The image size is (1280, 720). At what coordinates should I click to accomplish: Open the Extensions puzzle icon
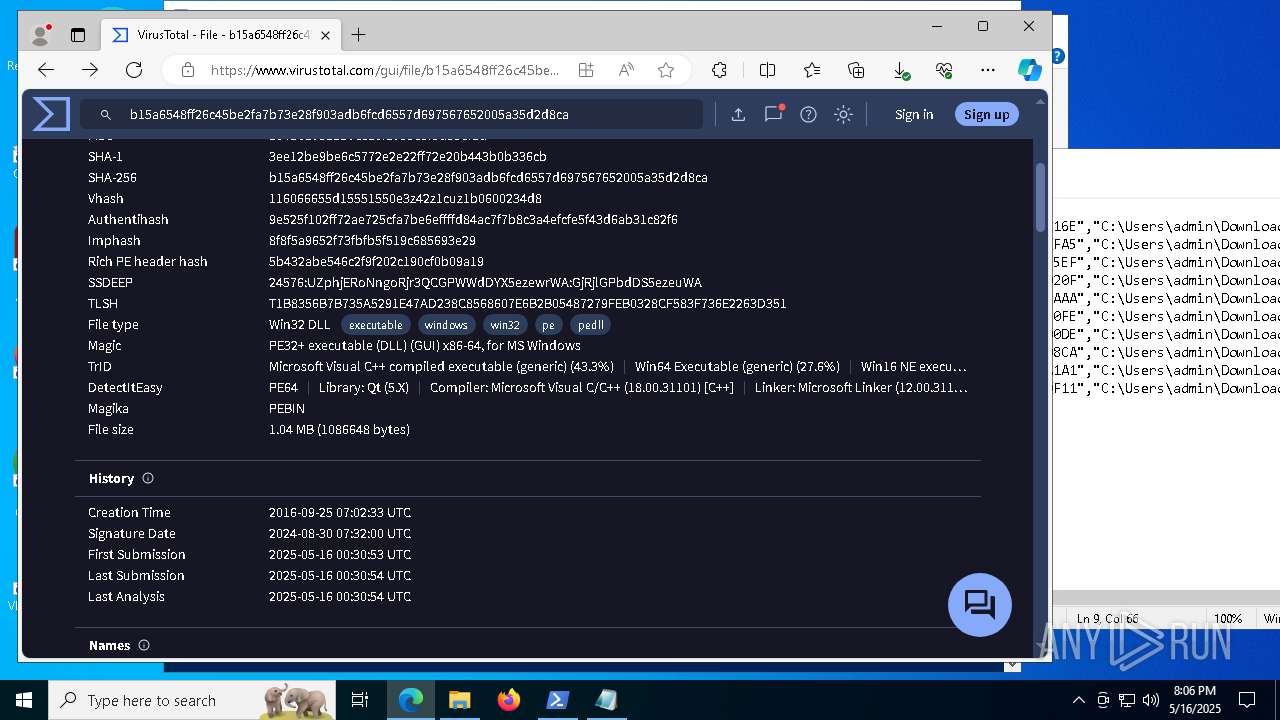(719, 70)
